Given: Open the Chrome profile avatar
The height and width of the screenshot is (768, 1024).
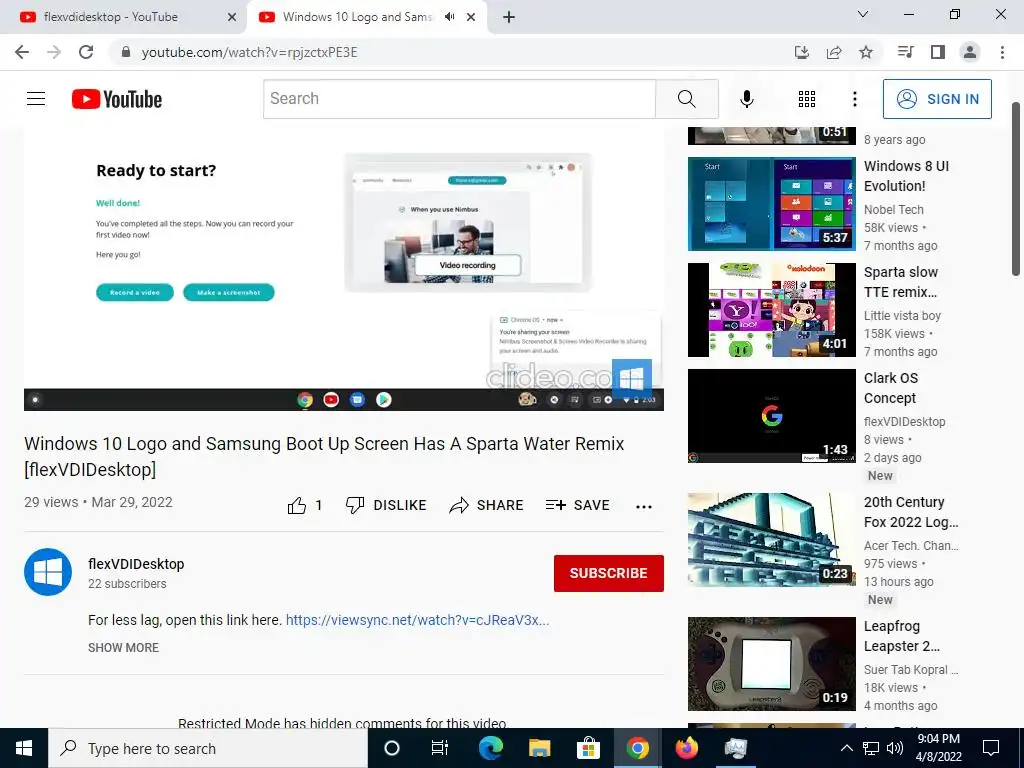Looking at the screenshot, I should tap(970, 52).
